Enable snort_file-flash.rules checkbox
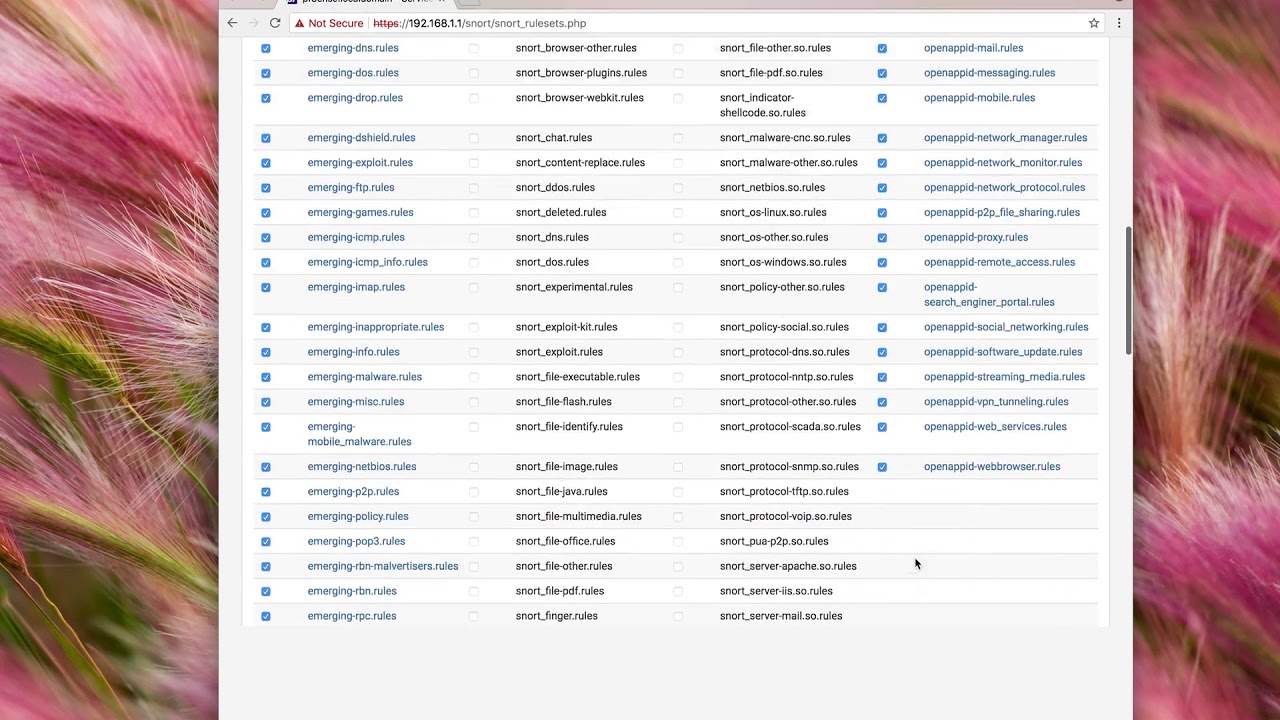The height and width of the screenshot is (720, 1280). click(x=474, y=402)
